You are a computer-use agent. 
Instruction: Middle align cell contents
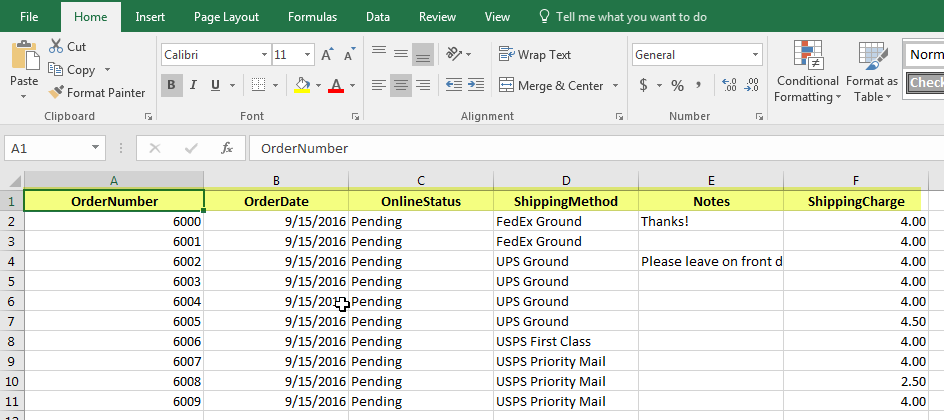401,55
